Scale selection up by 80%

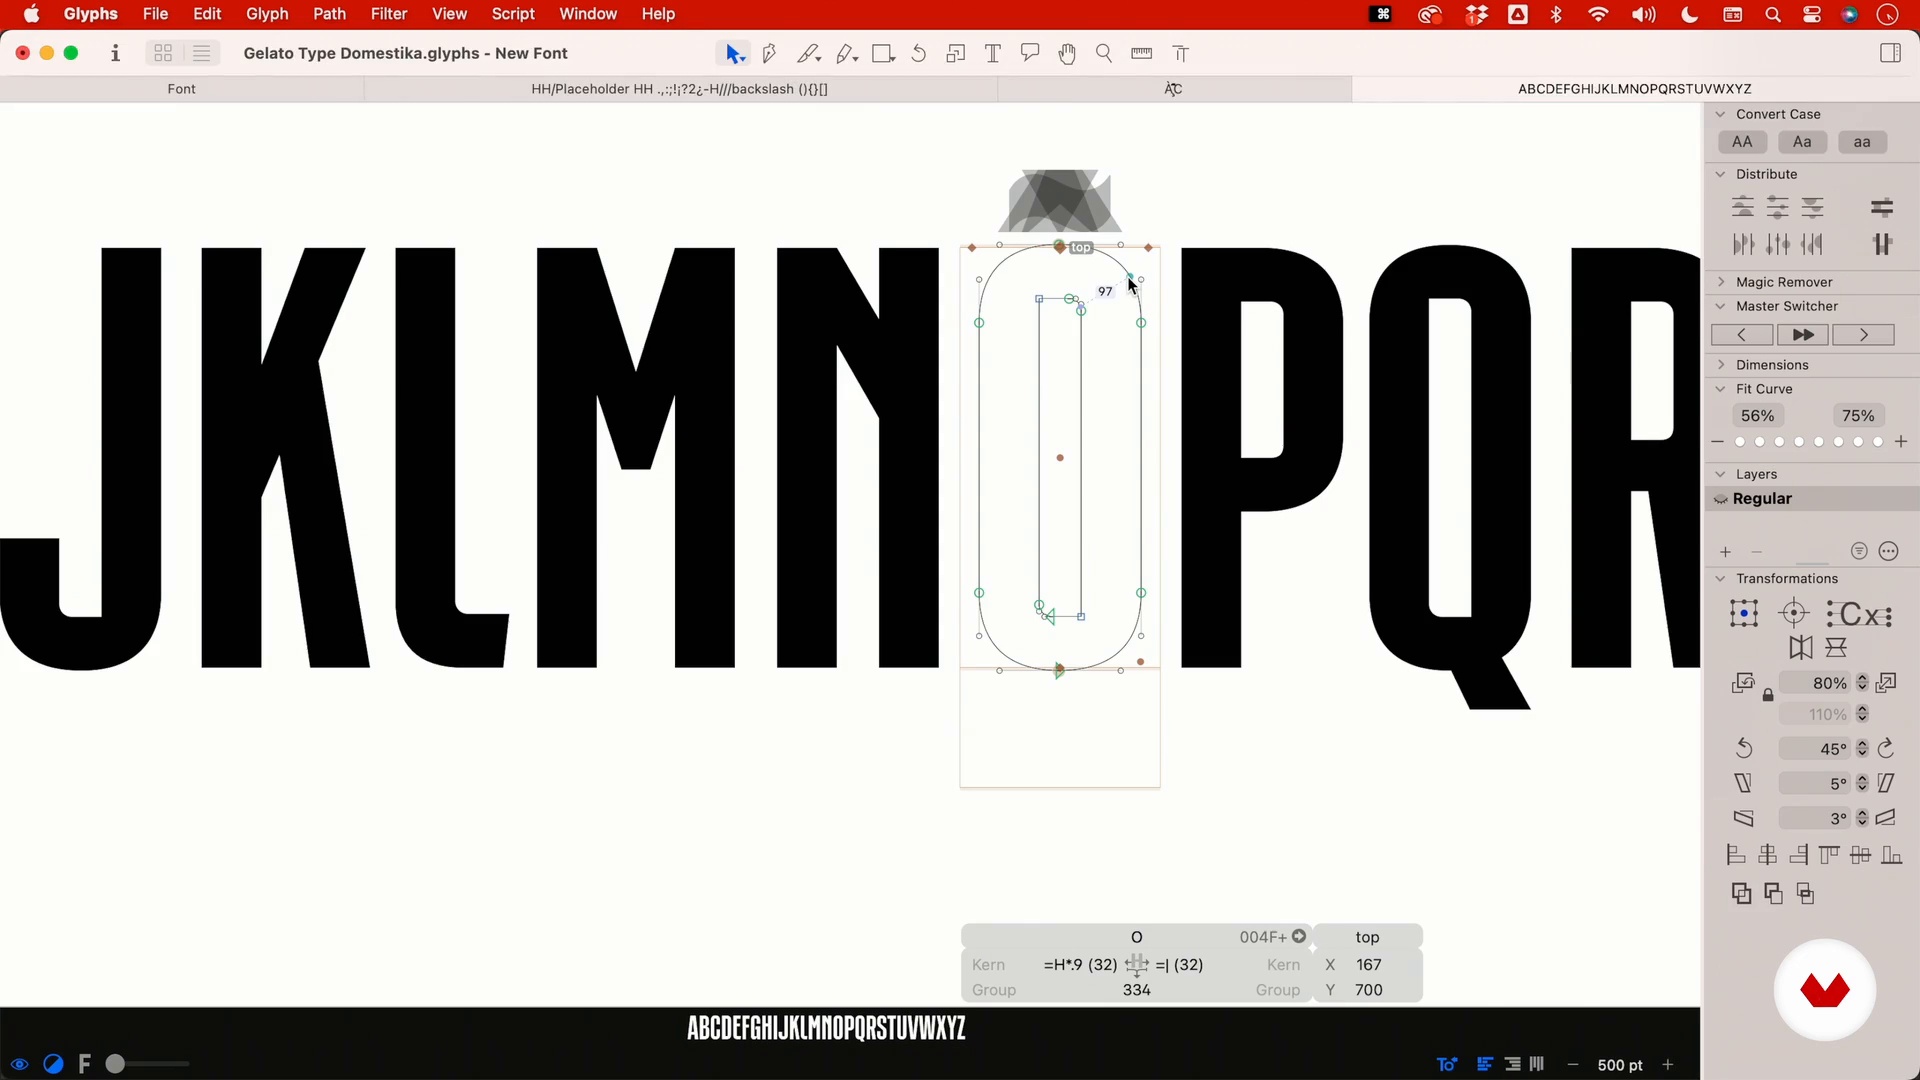pyautogui.click(x=1887, y=684)
